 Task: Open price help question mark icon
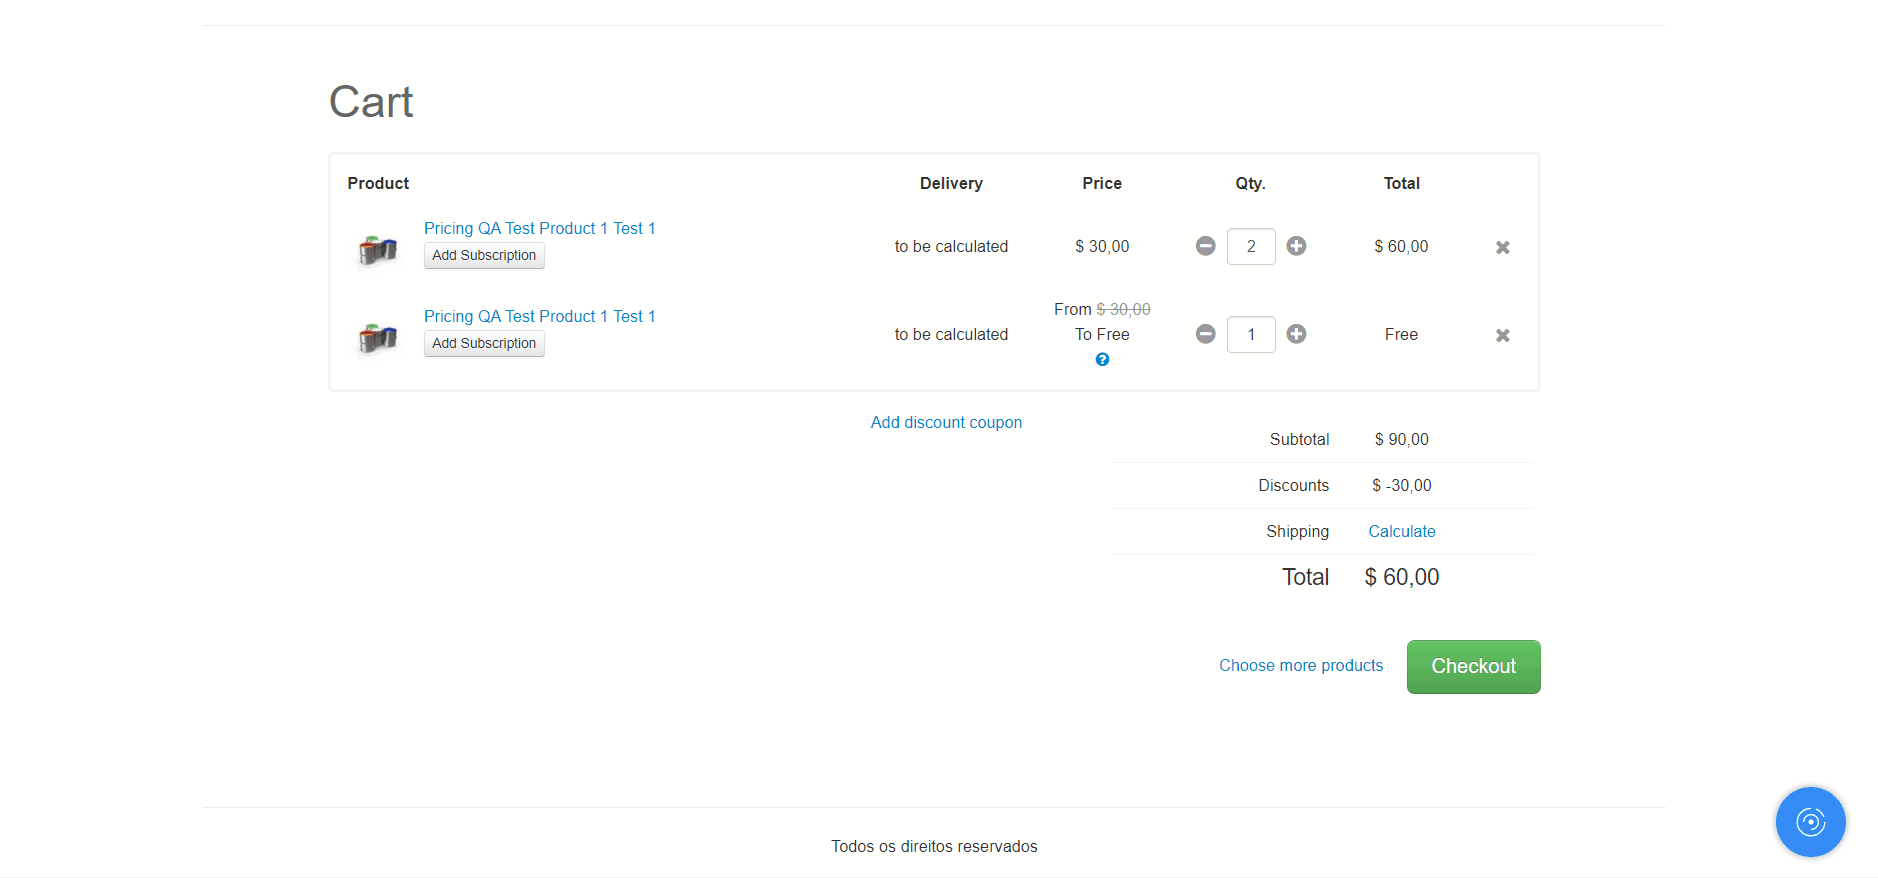(x=1102, y=360)
